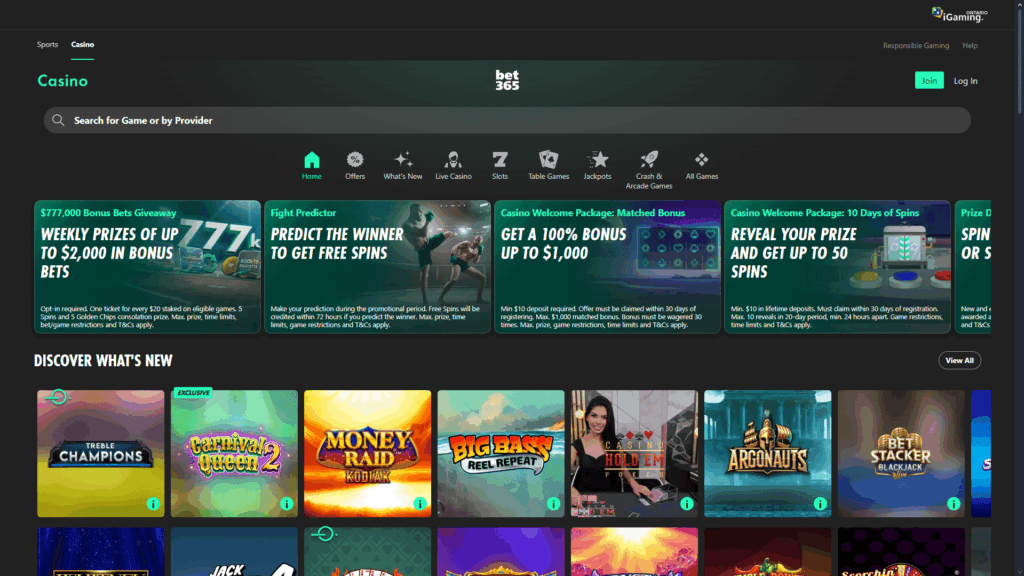Image resolution: width=1024 pixels, height=576 pixels.
Task: Select the All Games icon
Action: 701,160
